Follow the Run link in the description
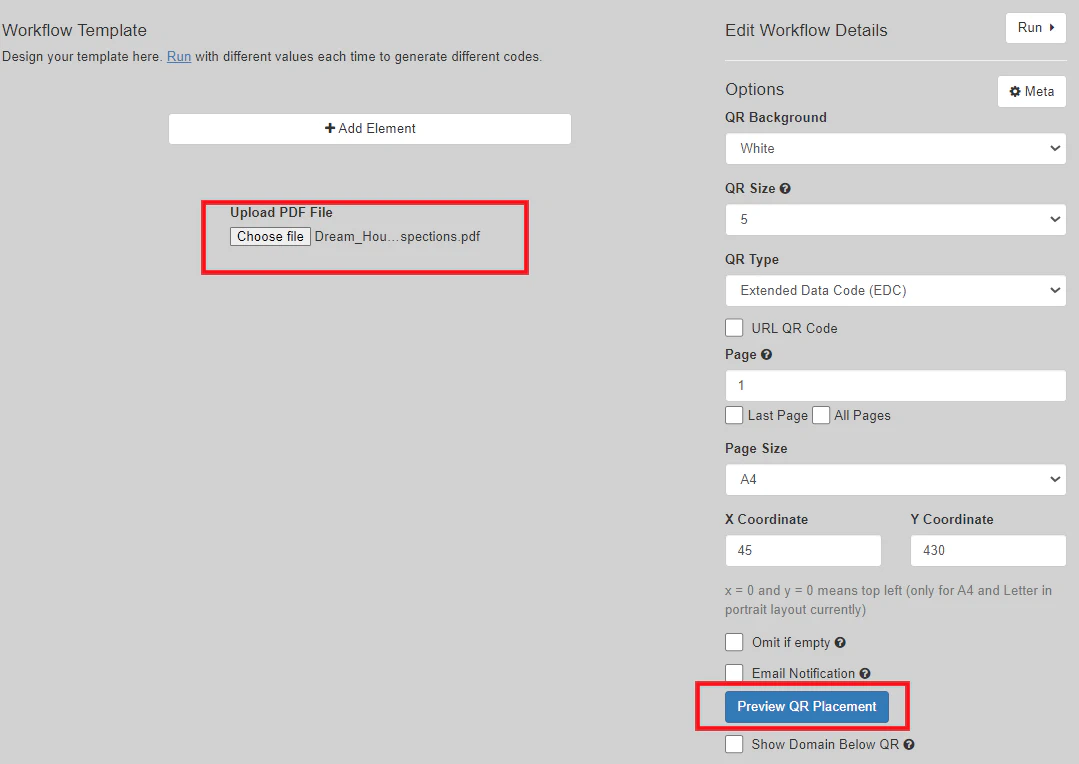This screenshot has height=764, width=1079. click(x=179, y=57)
